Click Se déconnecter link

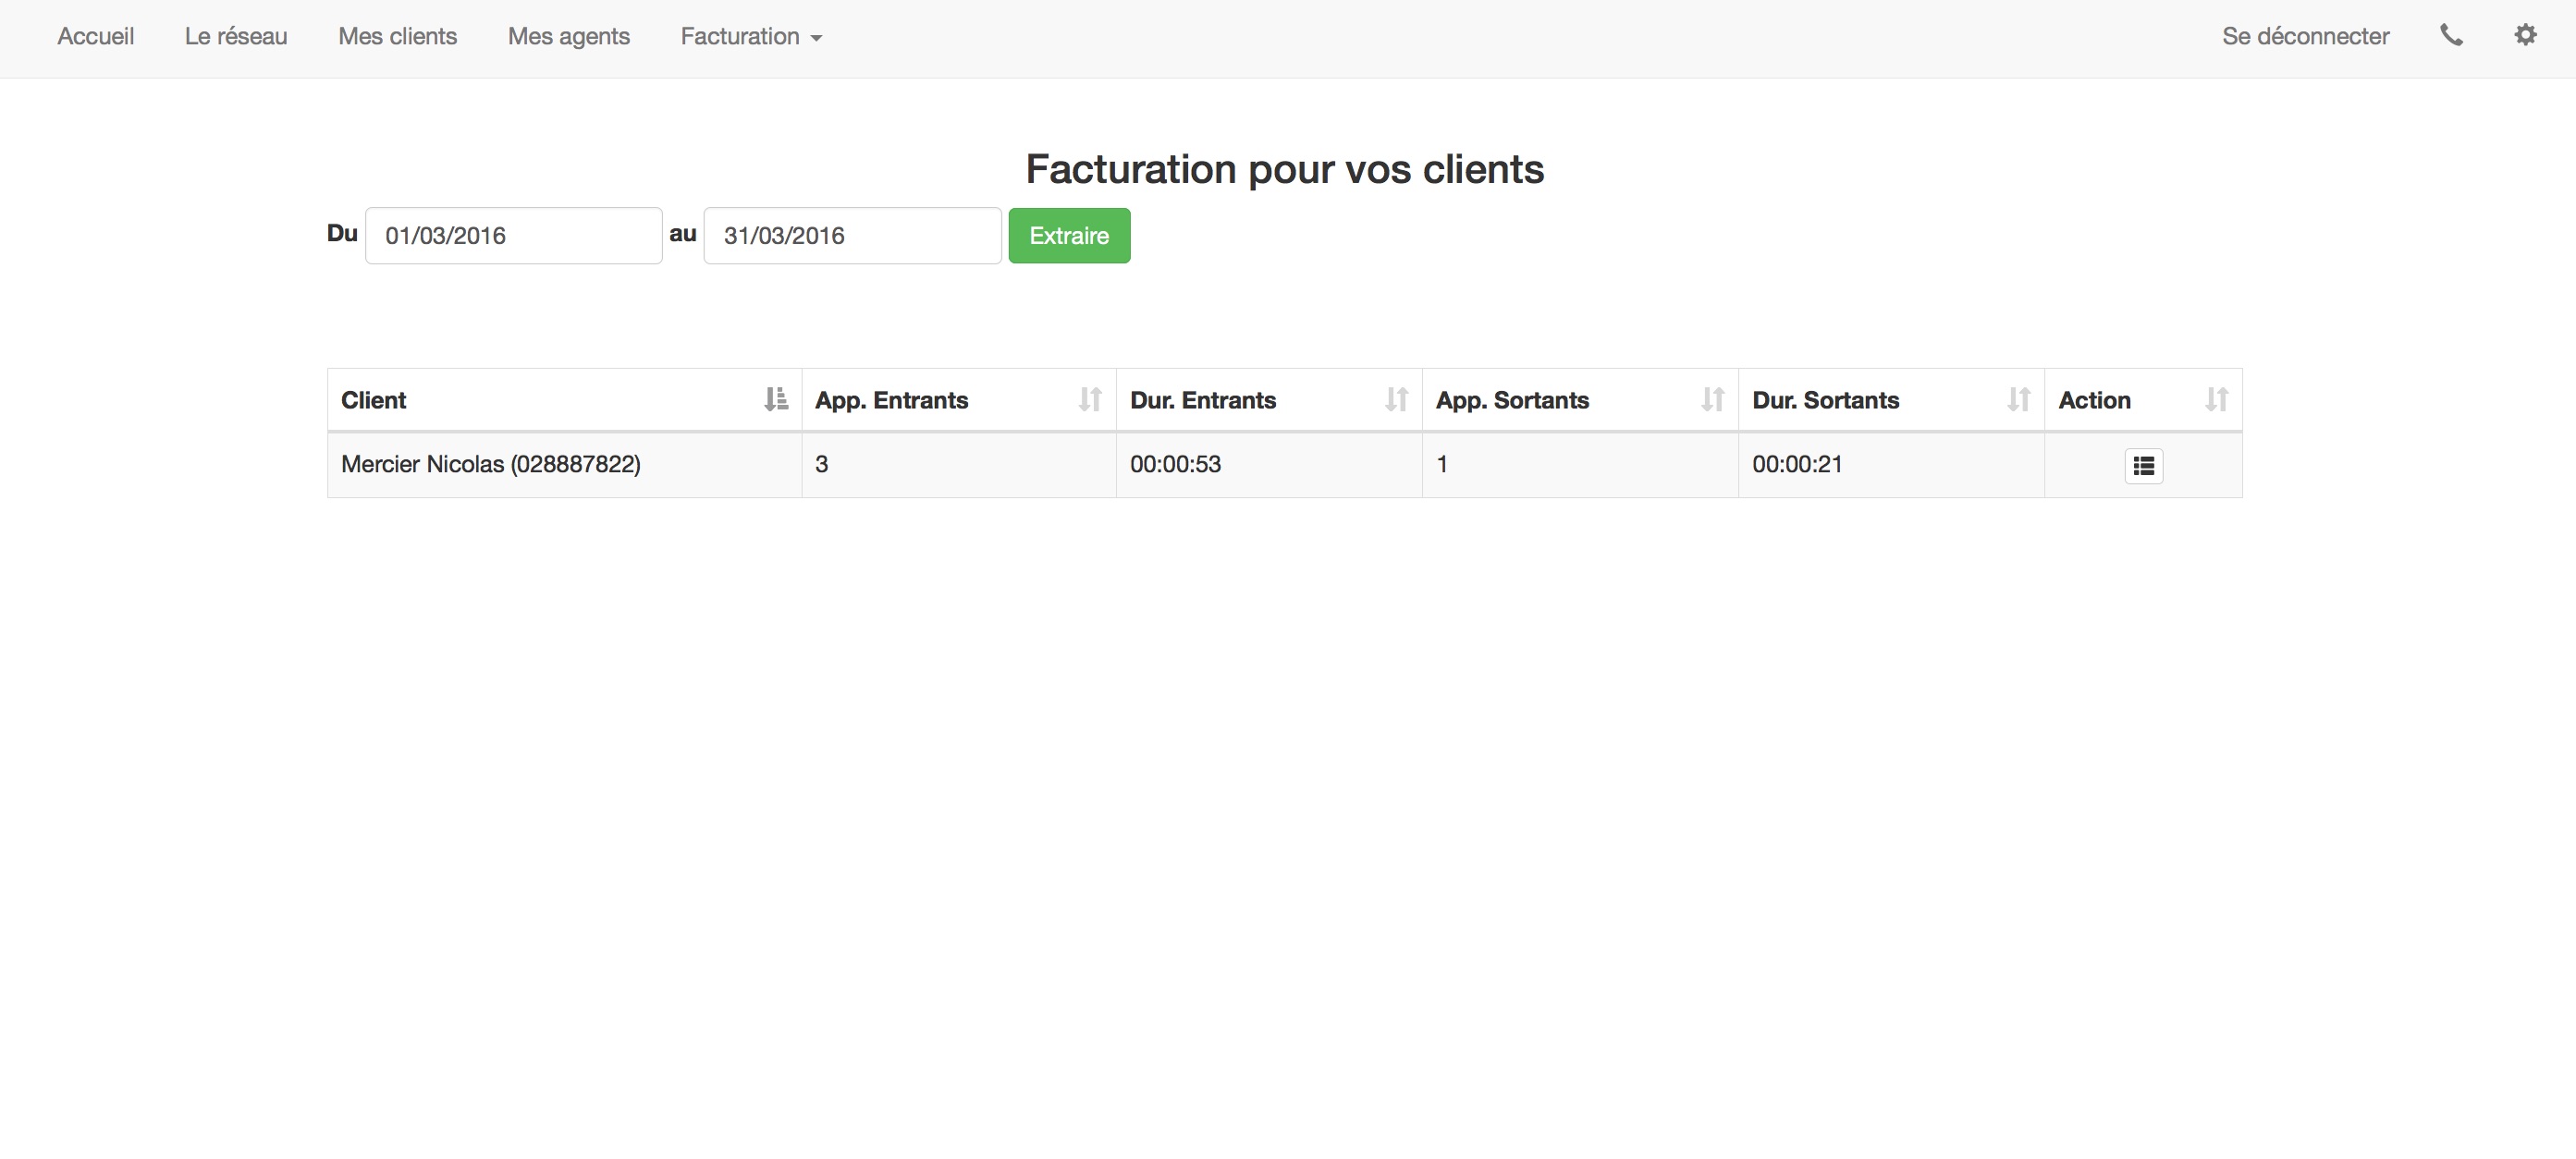pyautogui.click(x=2305, y=37)
